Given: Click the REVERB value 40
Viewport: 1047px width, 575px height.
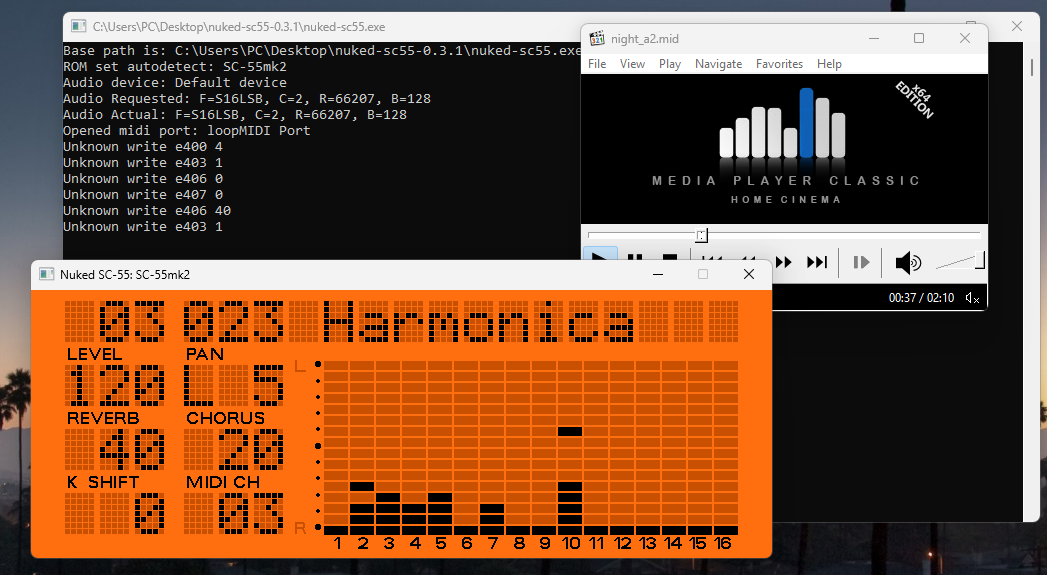Looking at the screenshot, I should (132, 449).
